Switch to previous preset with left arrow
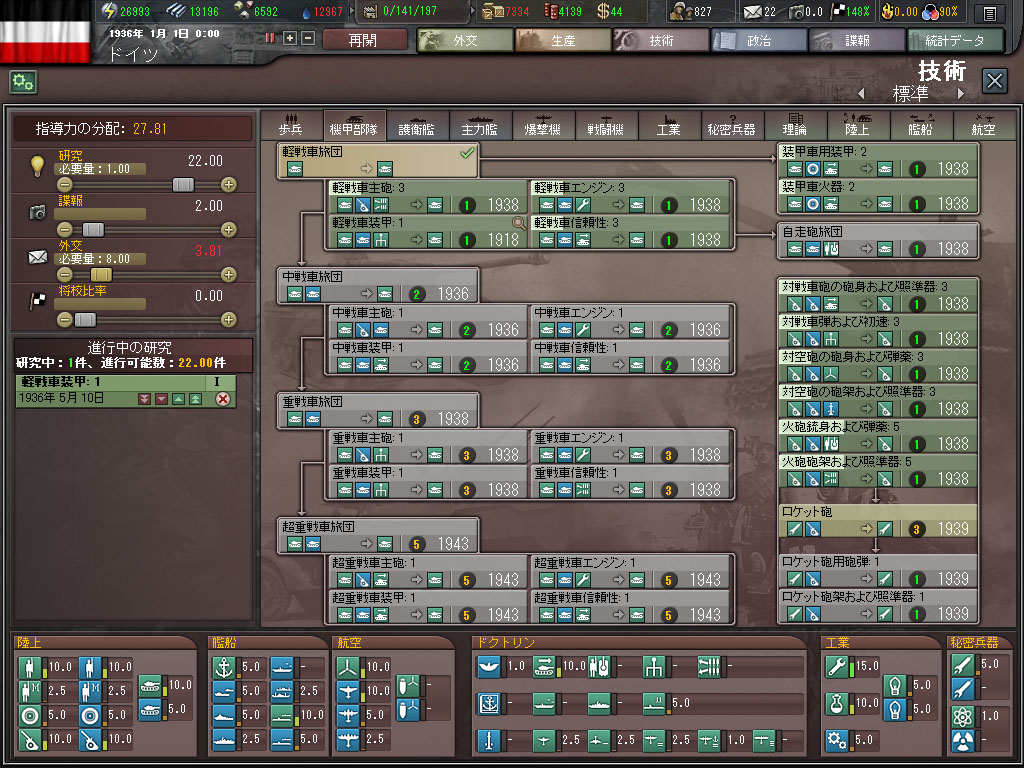Image resolution: width=1024 pixels, height=768 pixels. (861, 94)
